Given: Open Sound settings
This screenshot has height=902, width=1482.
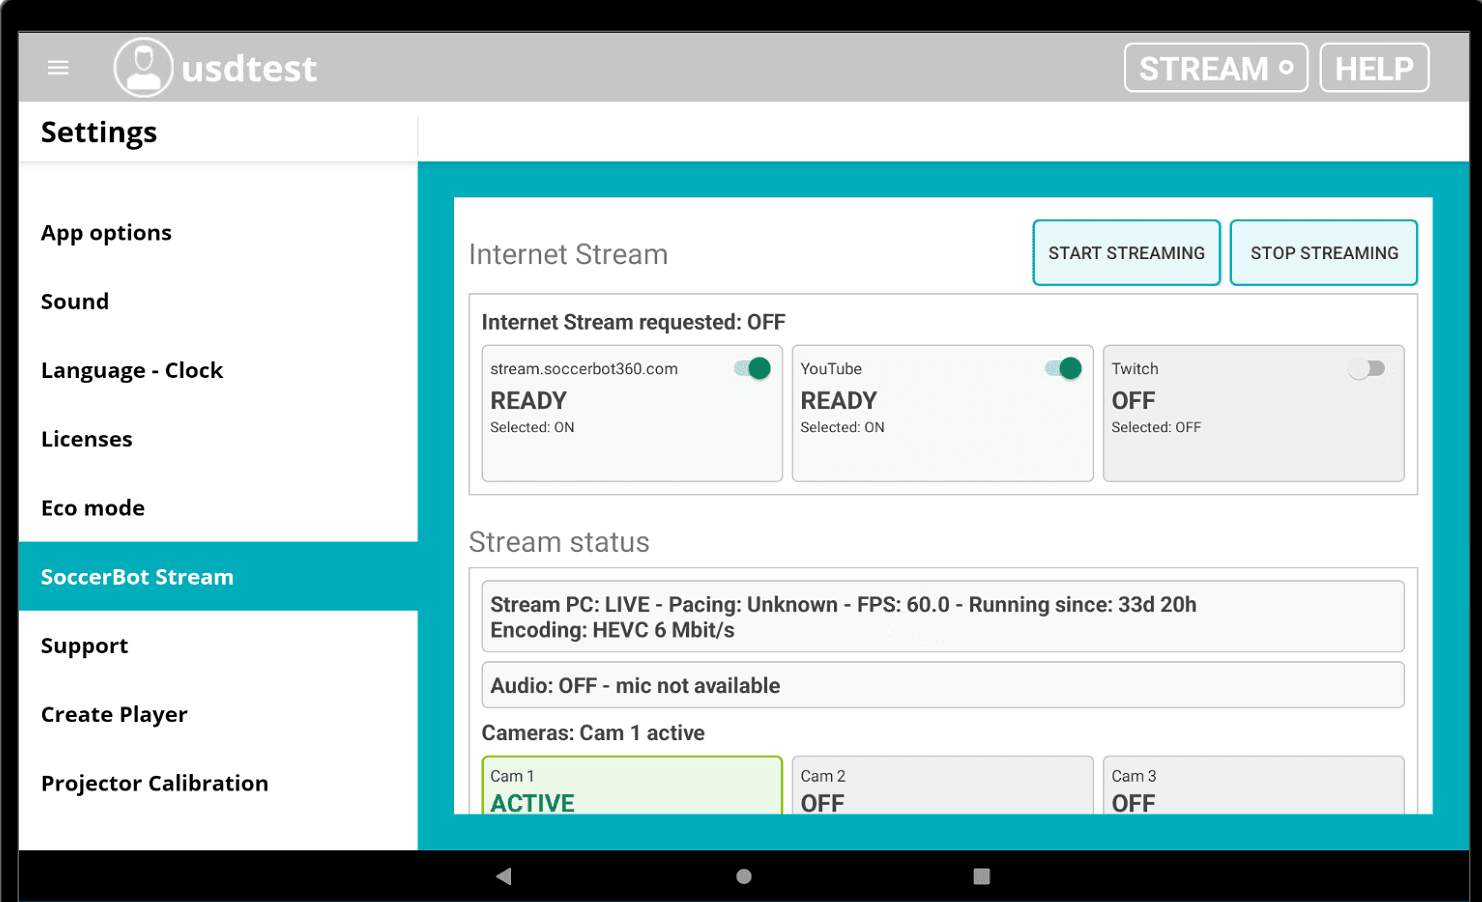Looking at the screenshot, I should click(218, 302).
